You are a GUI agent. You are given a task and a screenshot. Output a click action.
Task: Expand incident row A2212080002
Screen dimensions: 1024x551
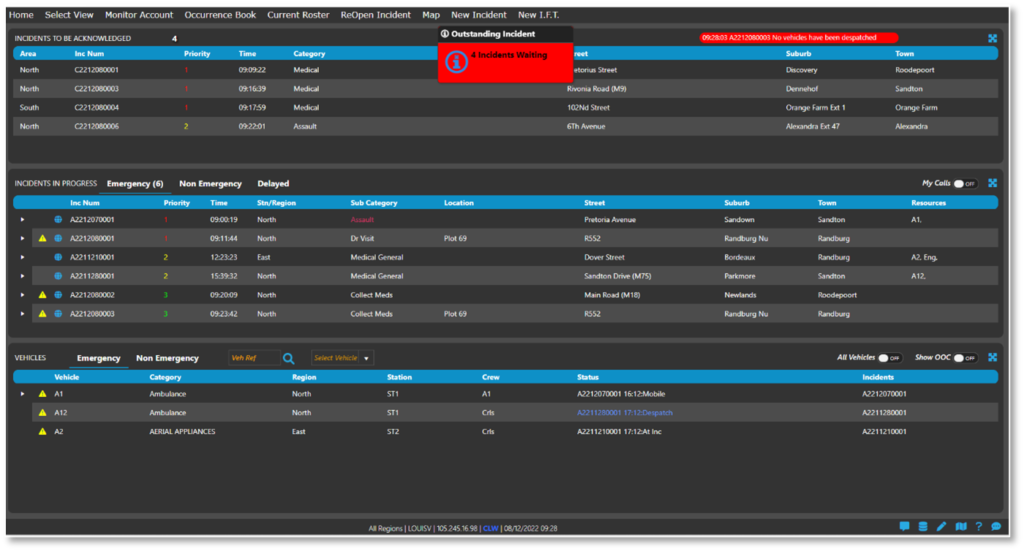22,295
